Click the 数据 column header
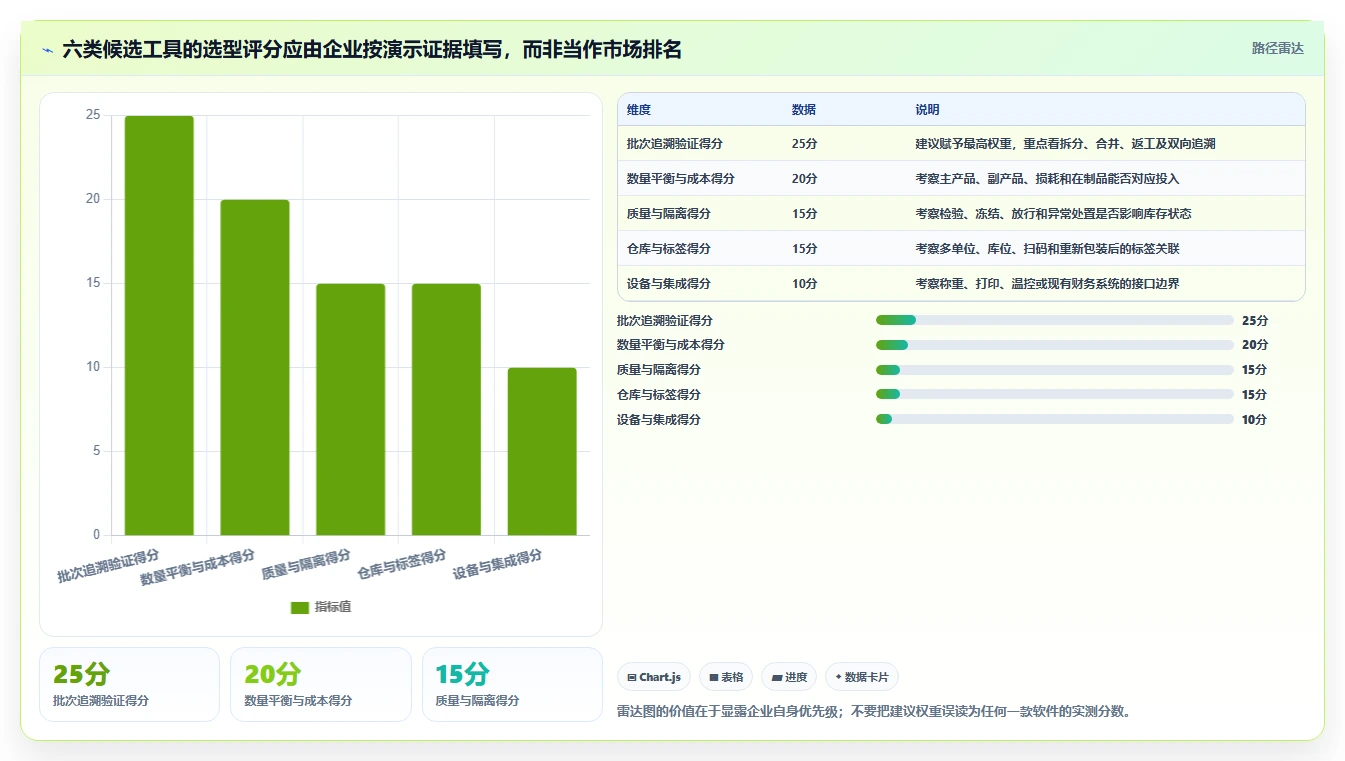The image size is (1345, 761). [x=804, y=110]
